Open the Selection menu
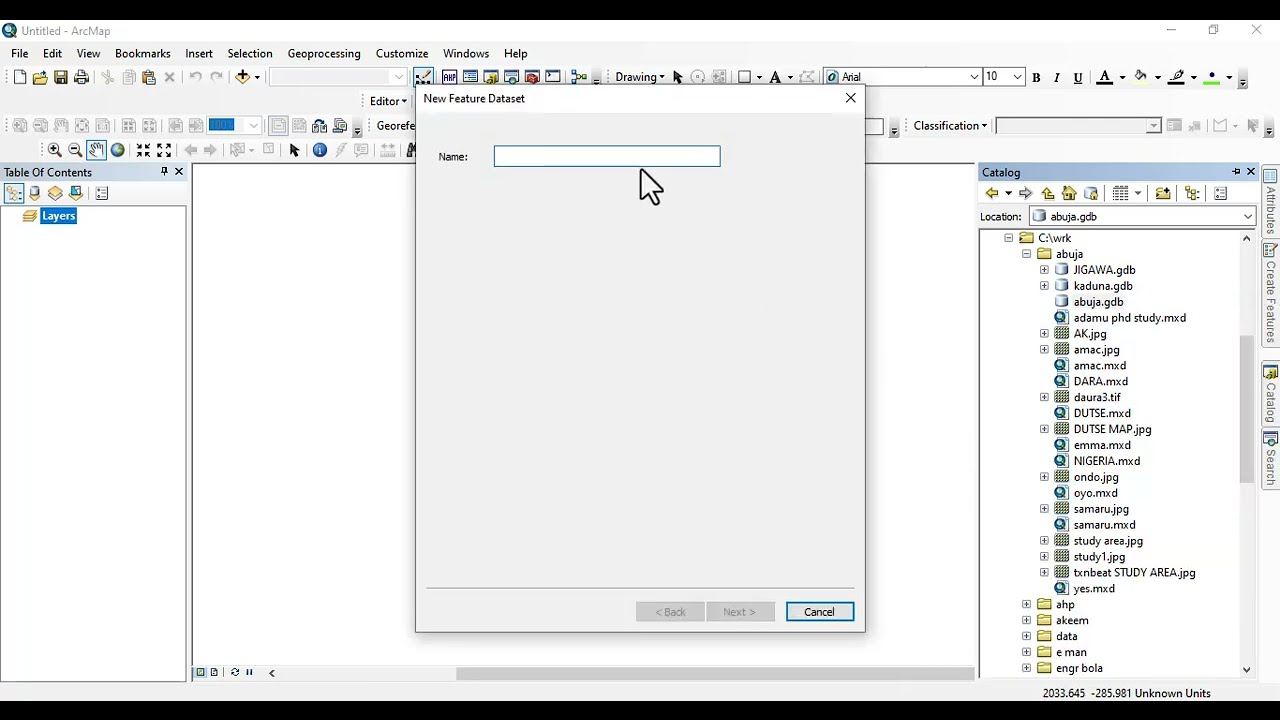Viewport: 1280px width, 720px height. pyautogui.click(x=250, y=54)
